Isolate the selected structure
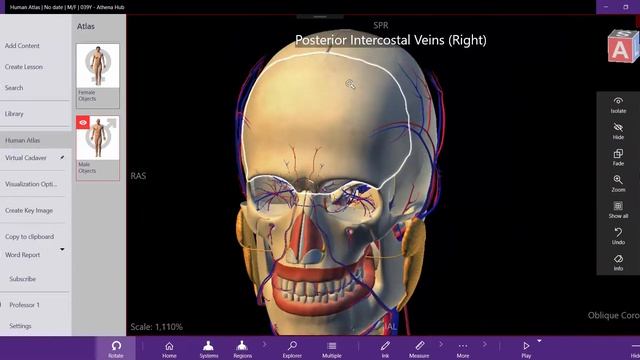 coord(618,105)
